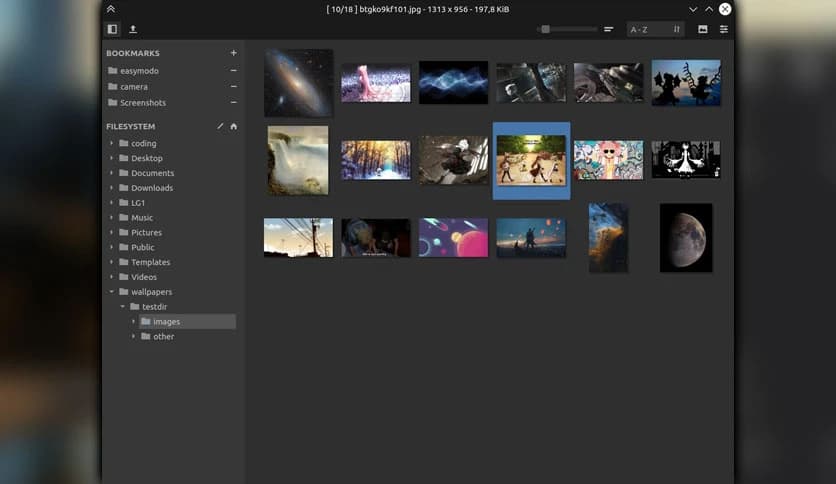The height and width of the screenshot is (484, 836).
Task: Select the images folder
Action: pos(187,321)
